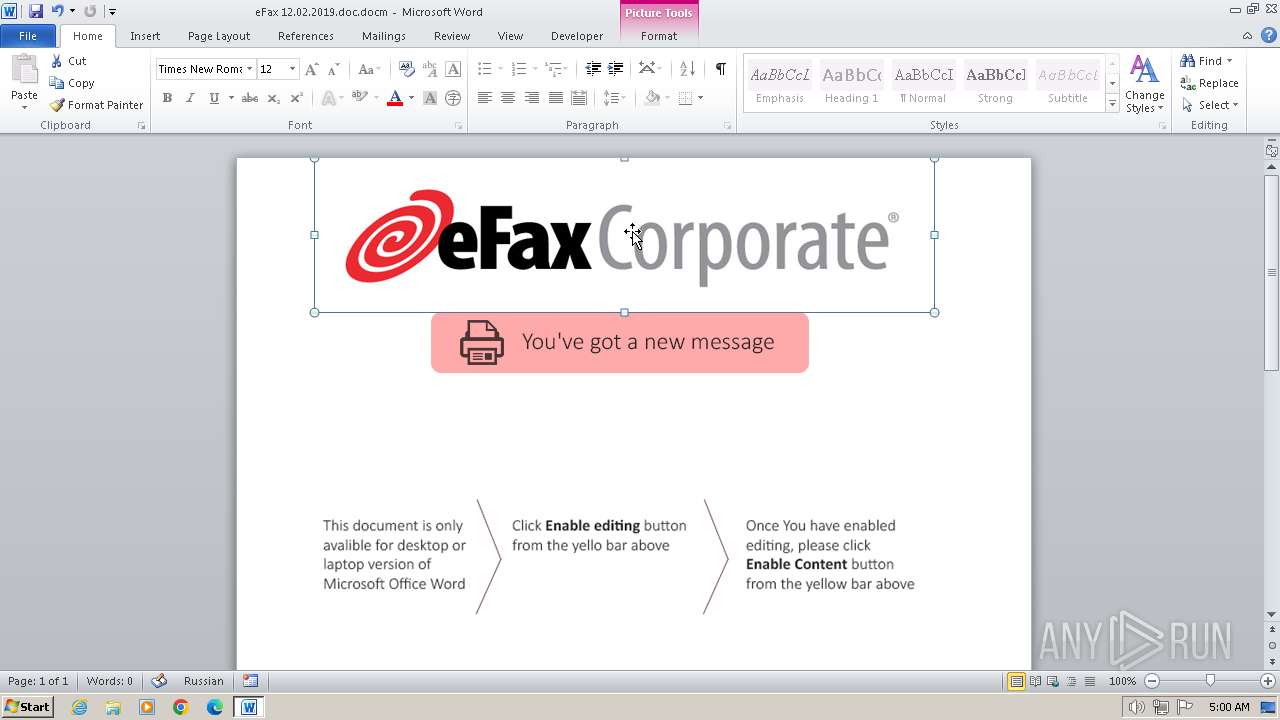Open the font name dropdown
This screenshot has height=720, width=1280.
(x=249, y=69)
